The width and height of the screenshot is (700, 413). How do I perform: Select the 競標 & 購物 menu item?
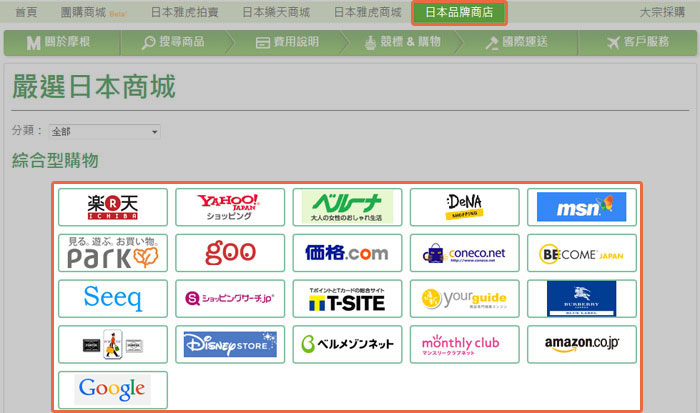pos(403,43)
